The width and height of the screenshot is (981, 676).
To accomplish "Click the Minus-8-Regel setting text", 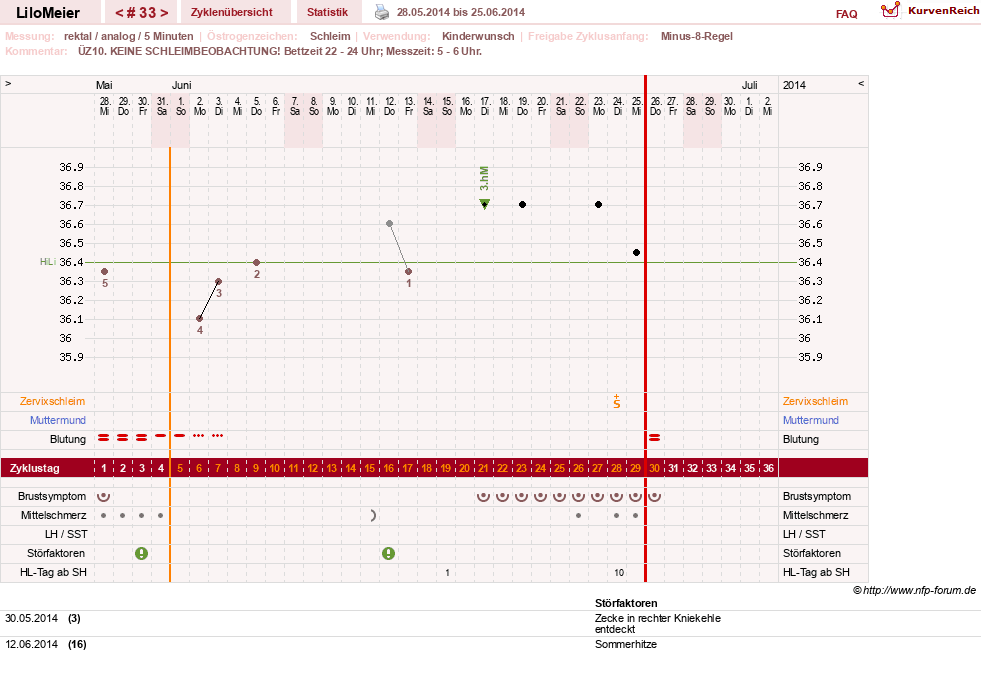I will click(696, 36).
